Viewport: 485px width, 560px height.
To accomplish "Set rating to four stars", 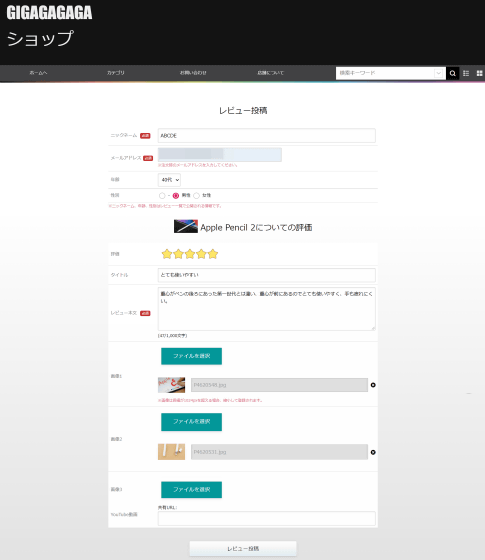I will (x=201, y=254).
